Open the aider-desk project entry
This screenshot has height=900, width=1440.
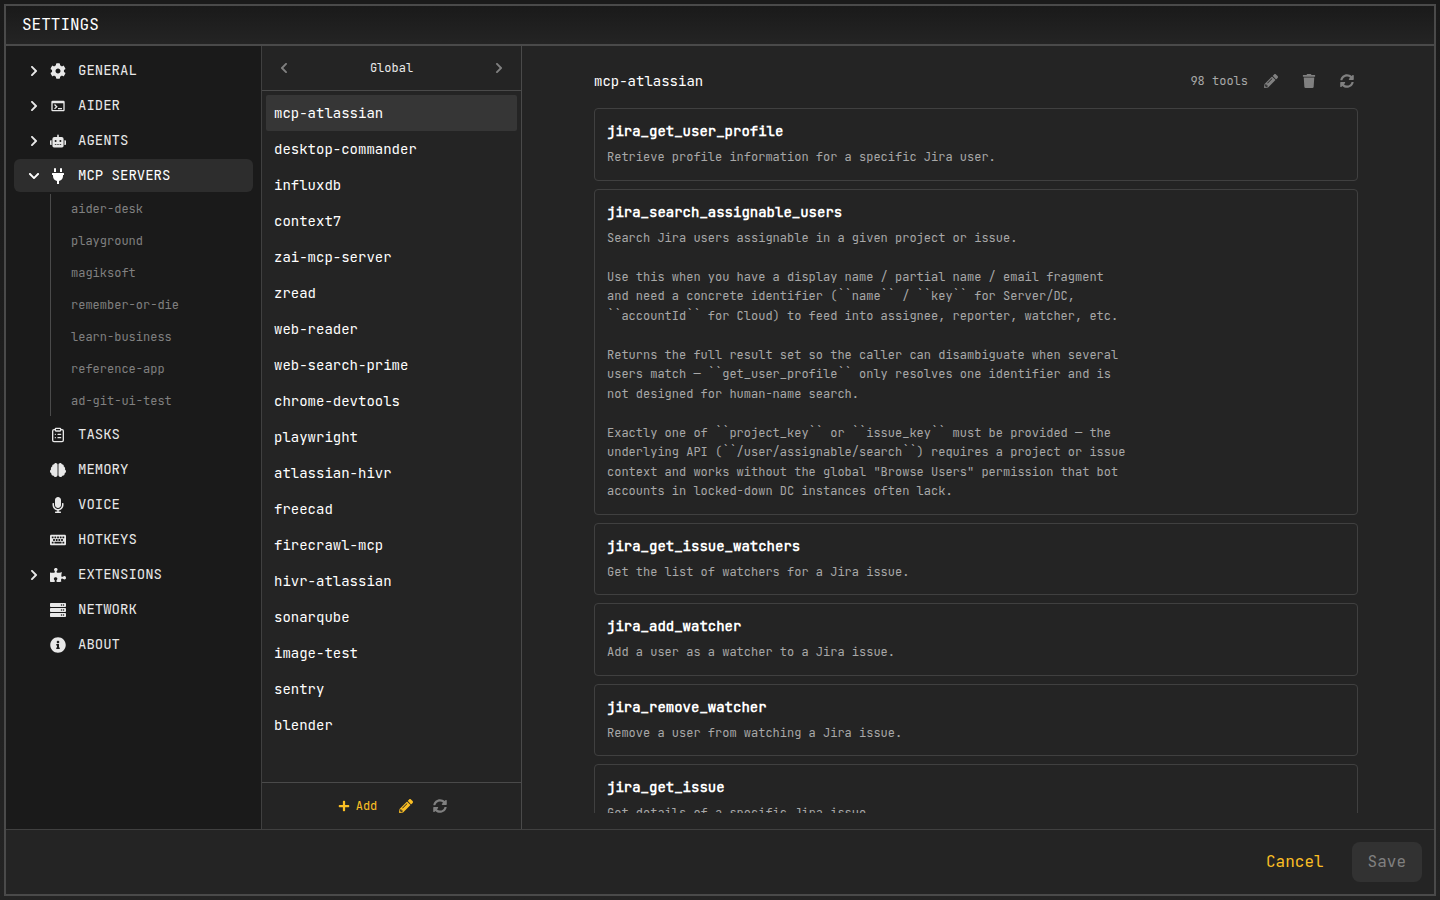107,209
